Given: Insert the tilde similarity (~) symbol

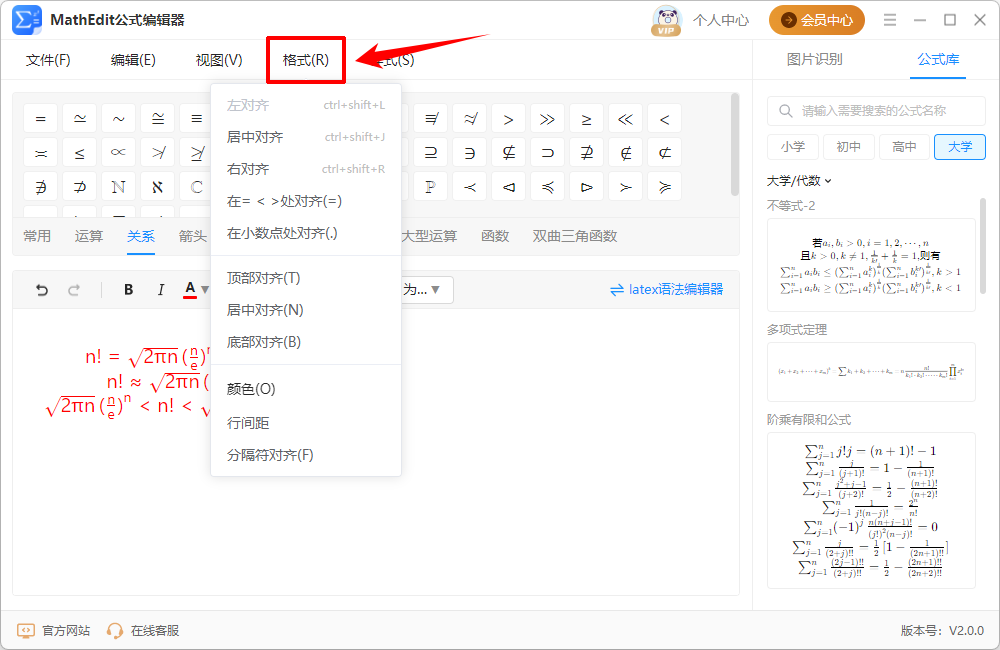Looking at the screenshot, I should [x=119, y=119].
